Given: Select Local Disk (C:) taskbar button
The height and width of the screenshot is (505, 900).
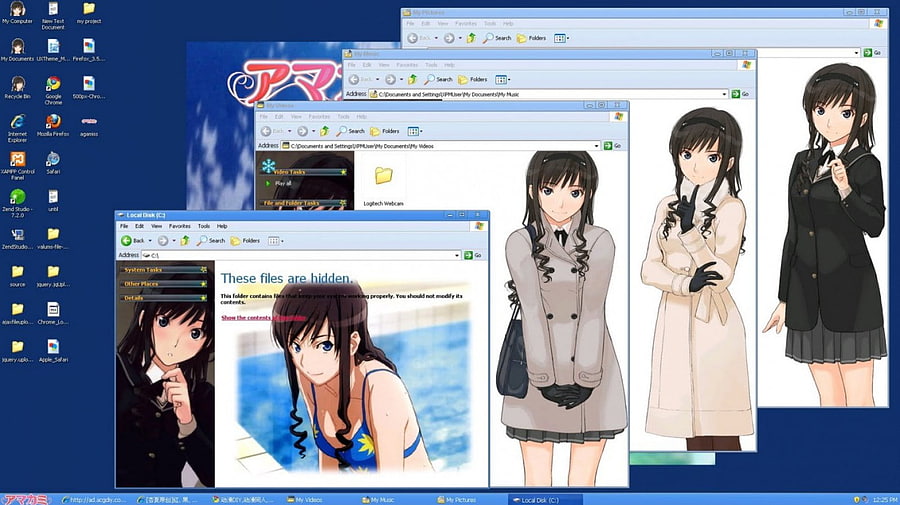Looking at the screenshot, I should (545, 499).
